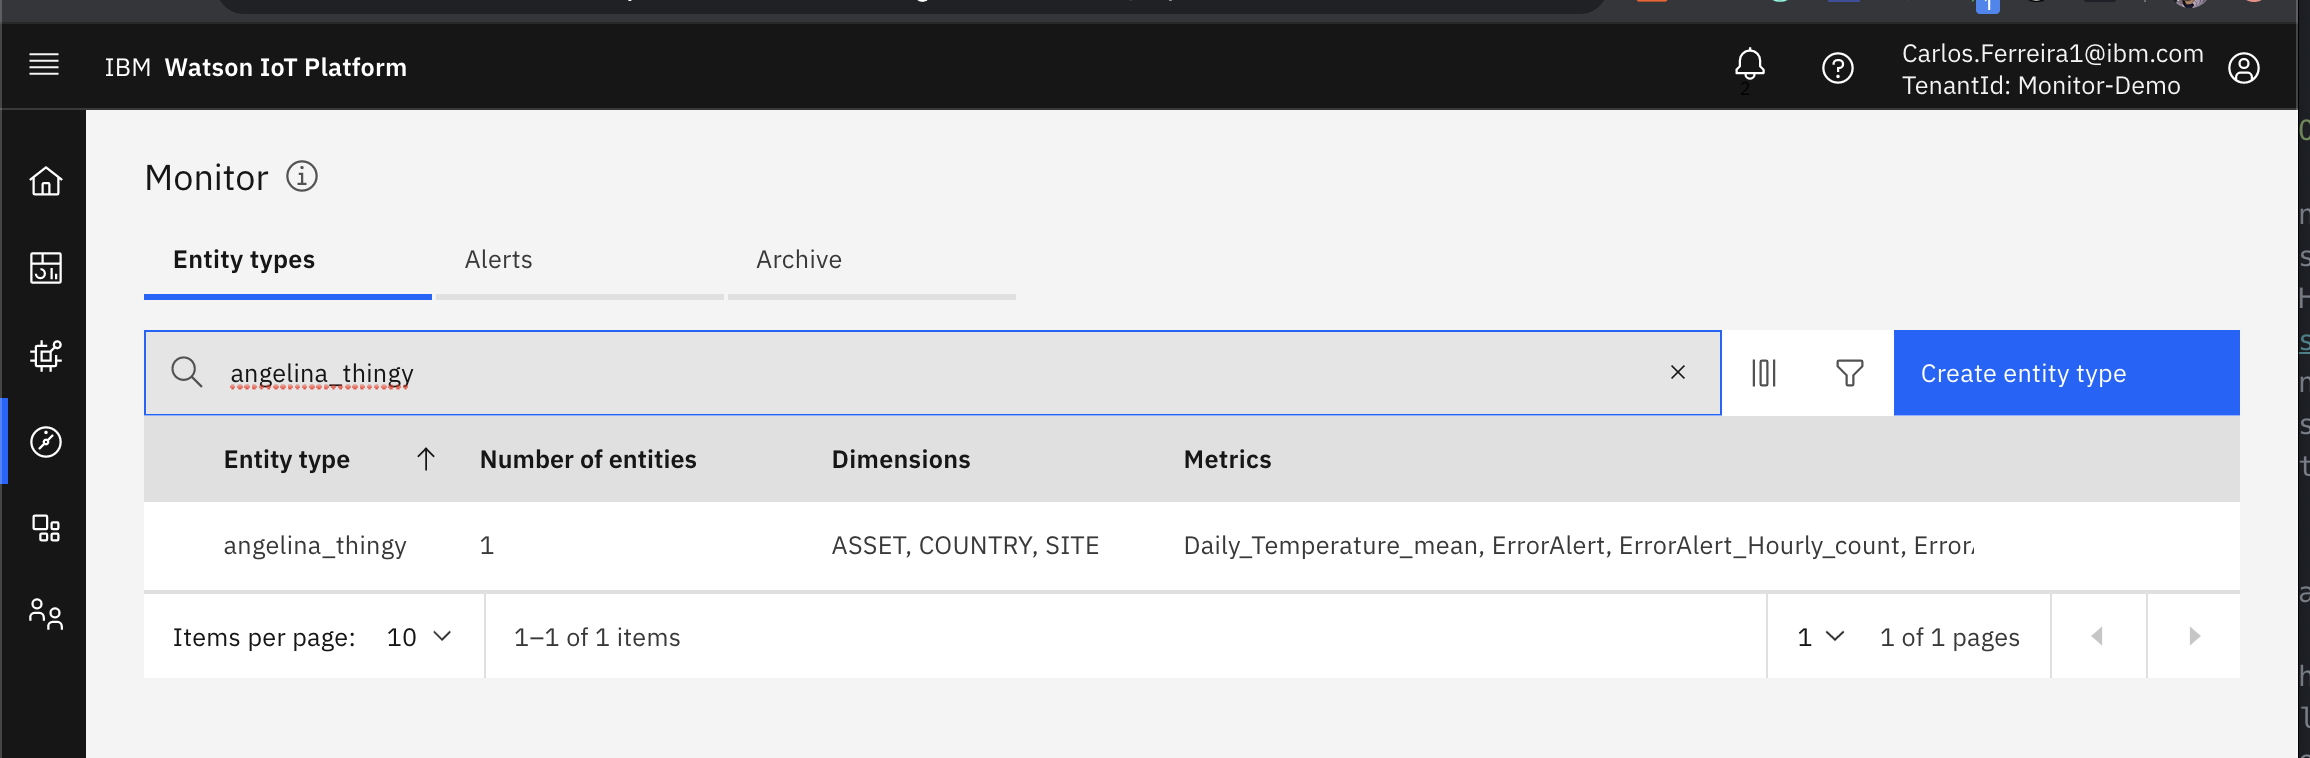Open the devices chip icon in sidebar
The height and width of the screenshot is (758, 2310).
tap(46, 355)
